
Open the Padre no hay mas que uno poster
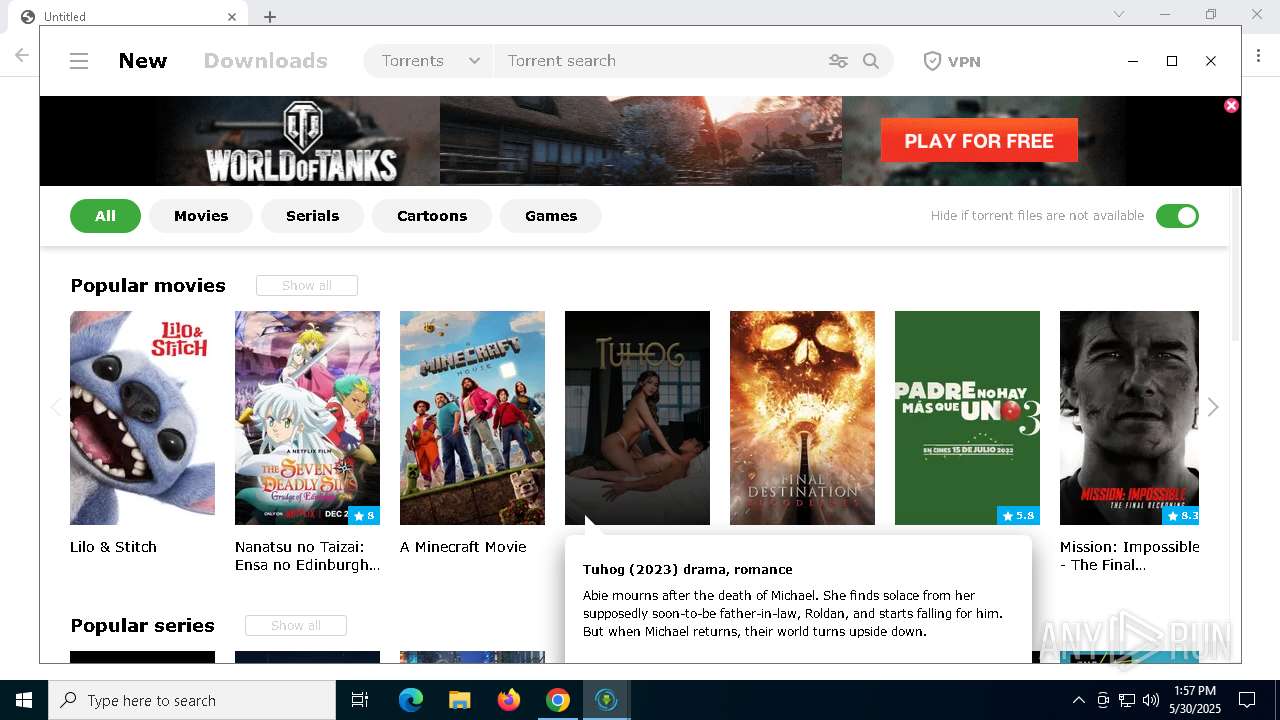pyautogui.click(x=967, y=418)
